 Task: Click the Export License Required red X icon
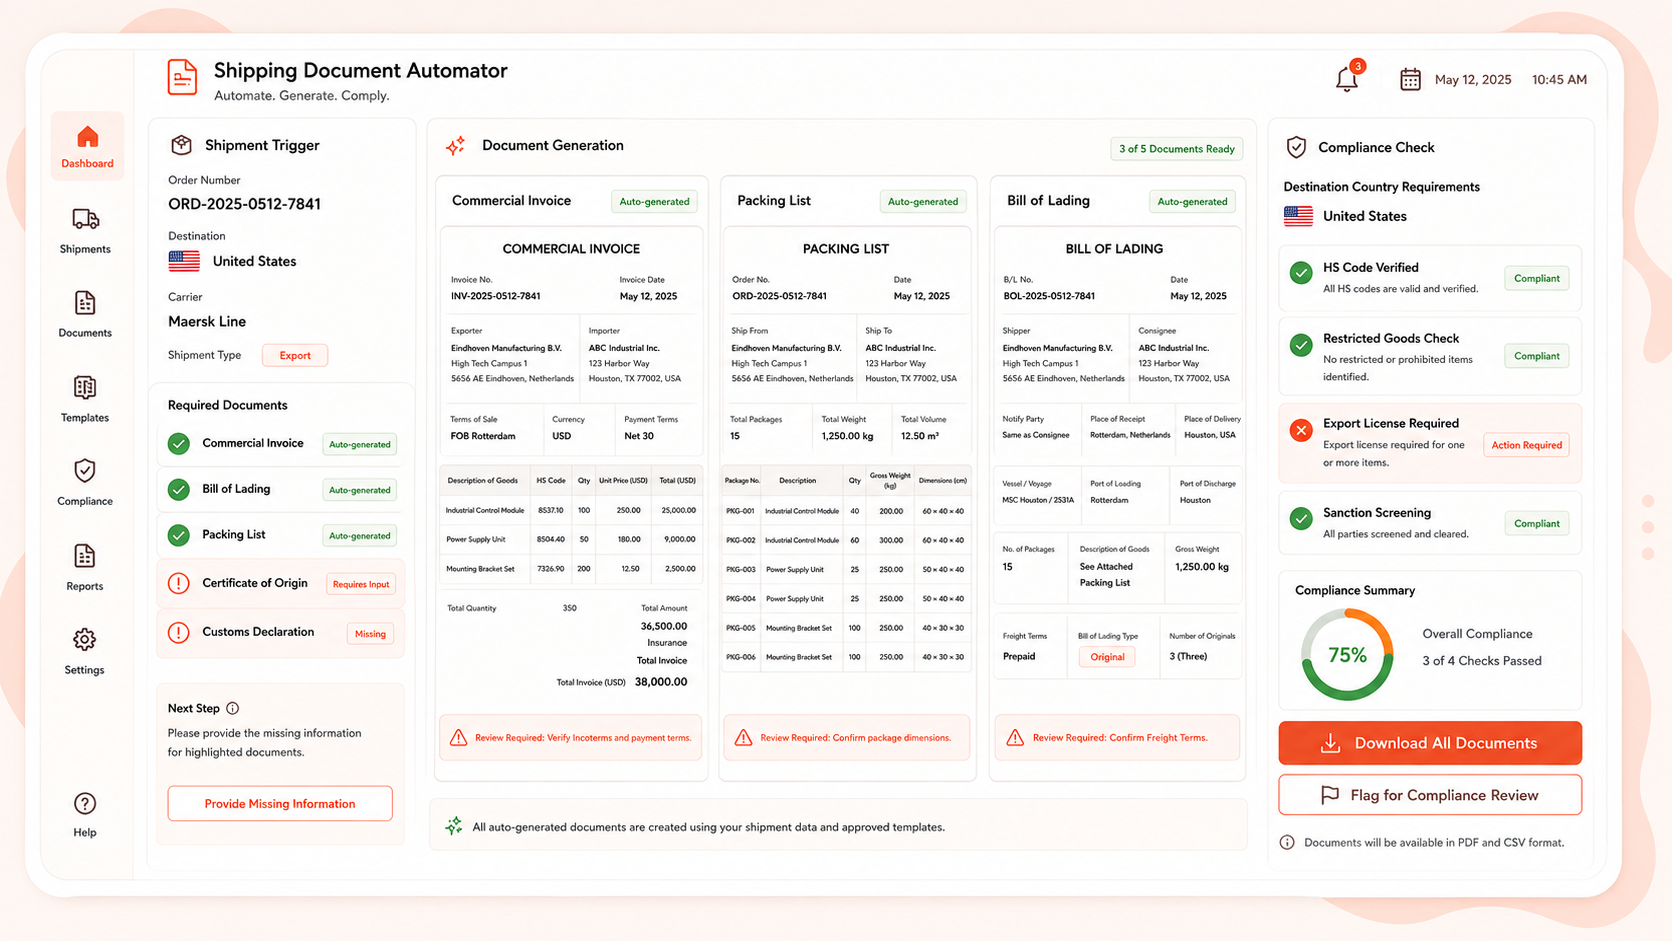click(x=1301, y=430)
